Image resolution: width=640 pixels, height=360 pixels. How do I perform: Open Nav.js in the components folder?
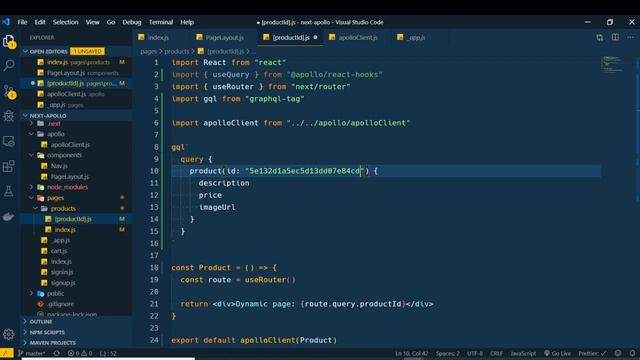(59, 166)
